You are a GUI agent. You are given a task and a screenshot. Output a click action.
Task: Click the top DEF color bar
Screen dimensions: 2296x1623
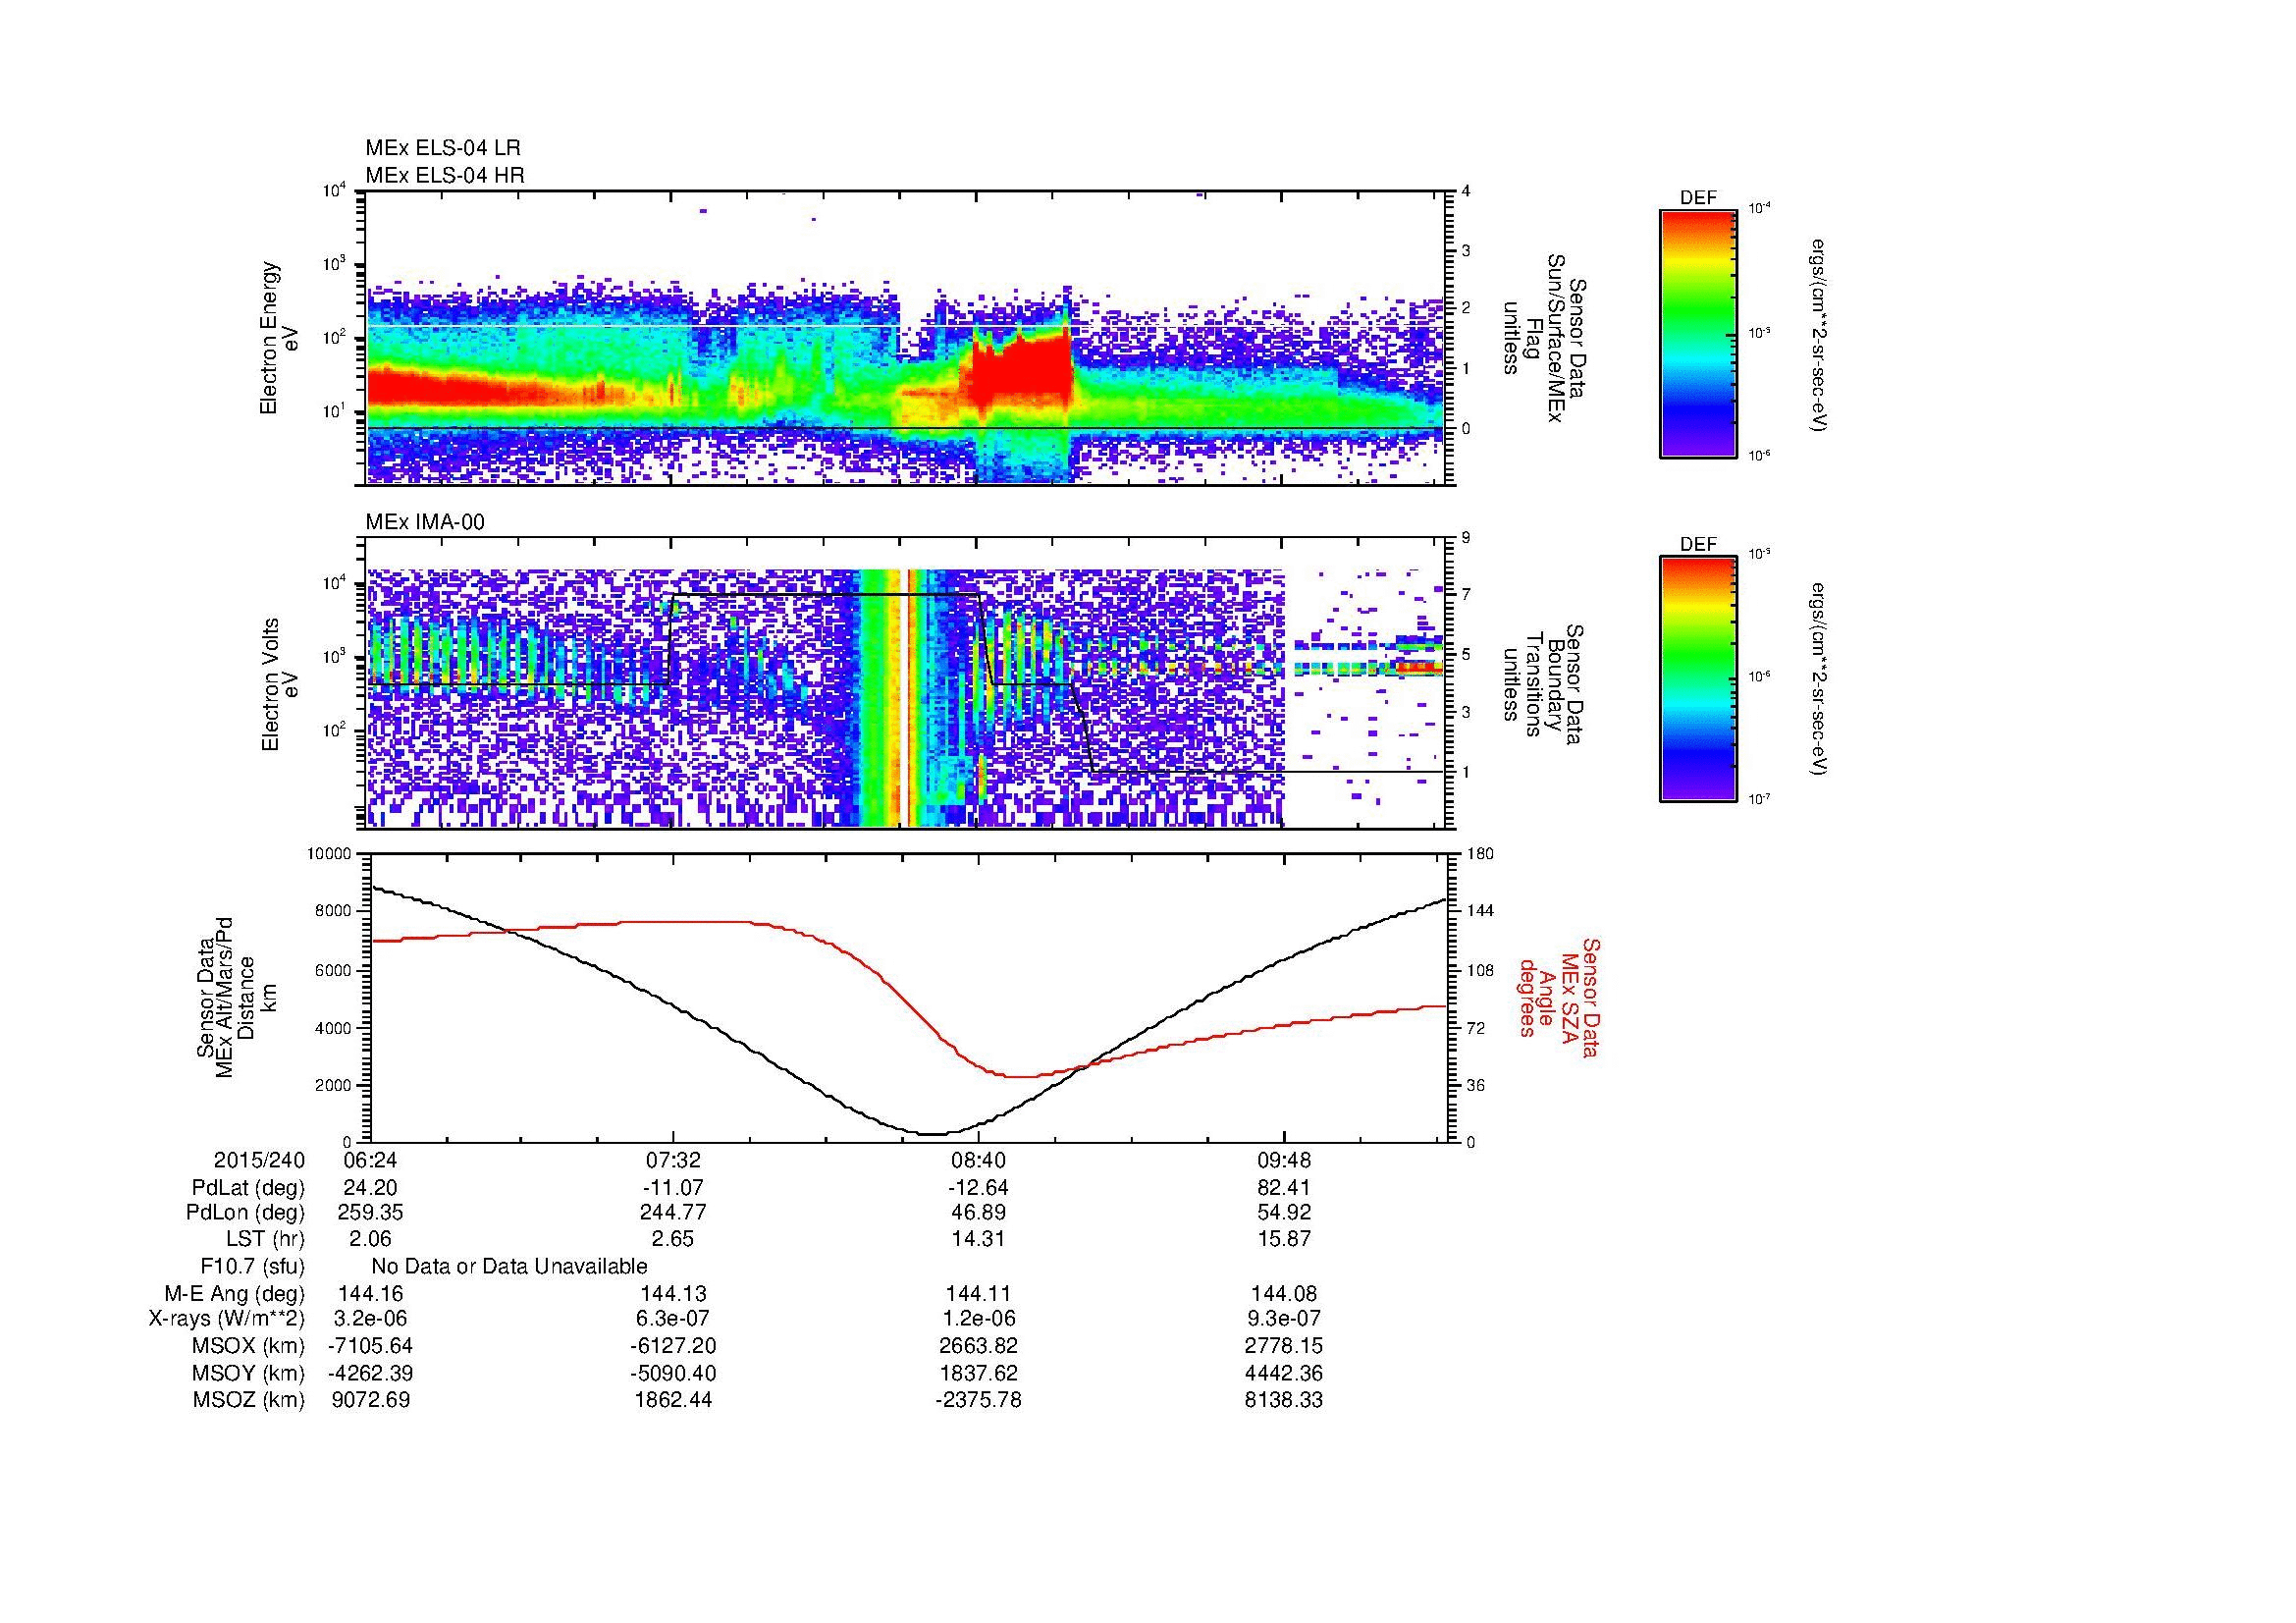coord(1697,334)
